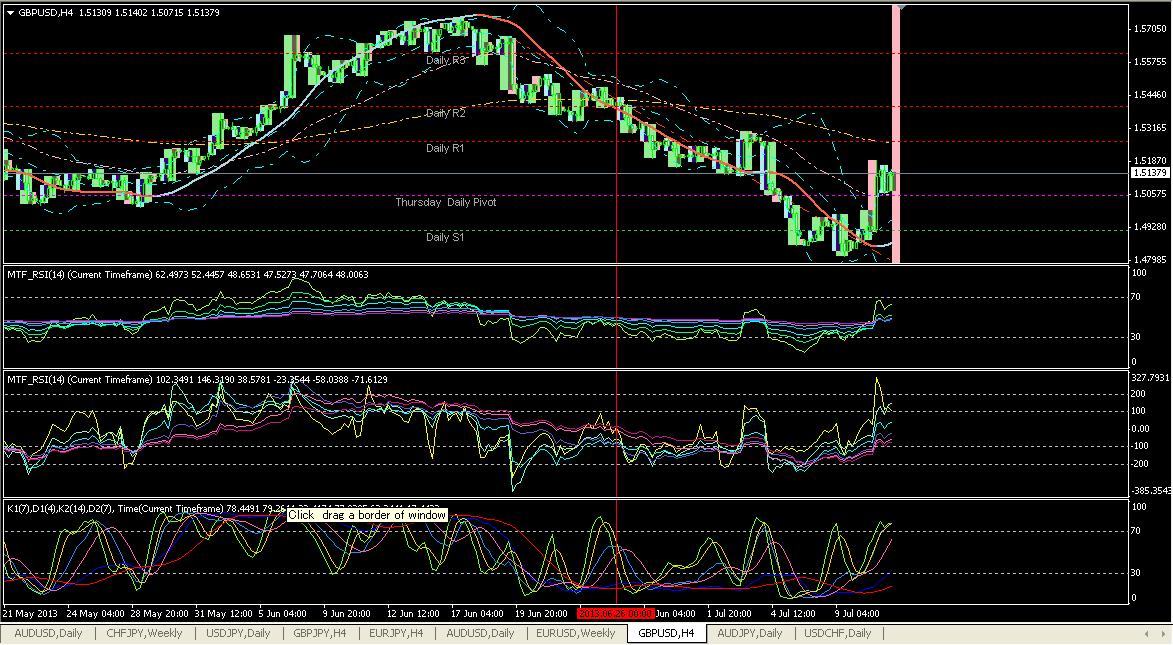Click time axis label "9 Jul 04:00"

tap(857, 614)
